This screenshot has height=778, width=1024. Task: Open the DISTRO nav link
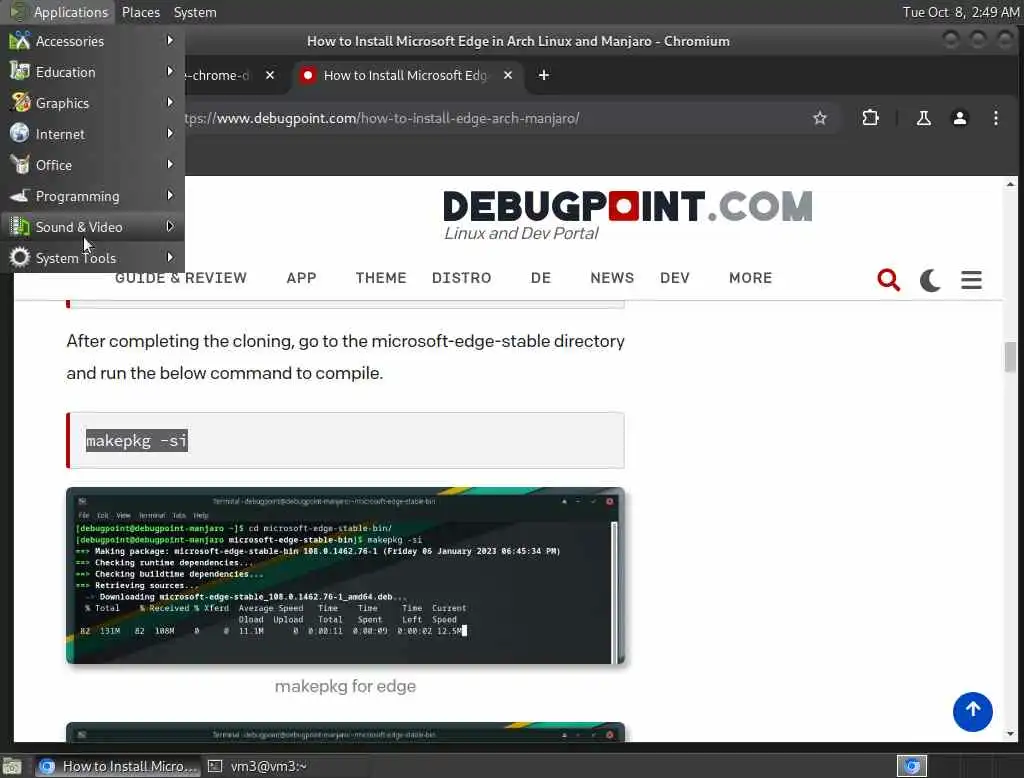[x=461, y=278]
